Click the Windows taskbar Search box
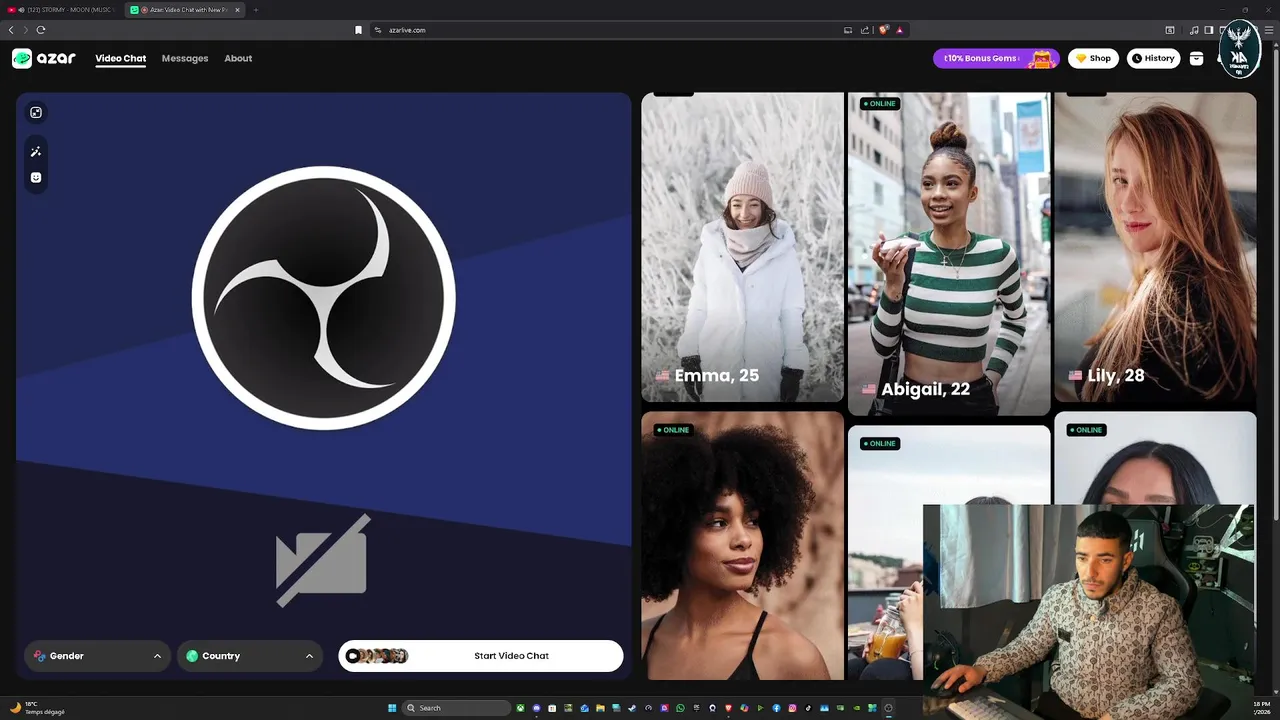The width and height of the screenshot is (1280, 720). point(456,708)
